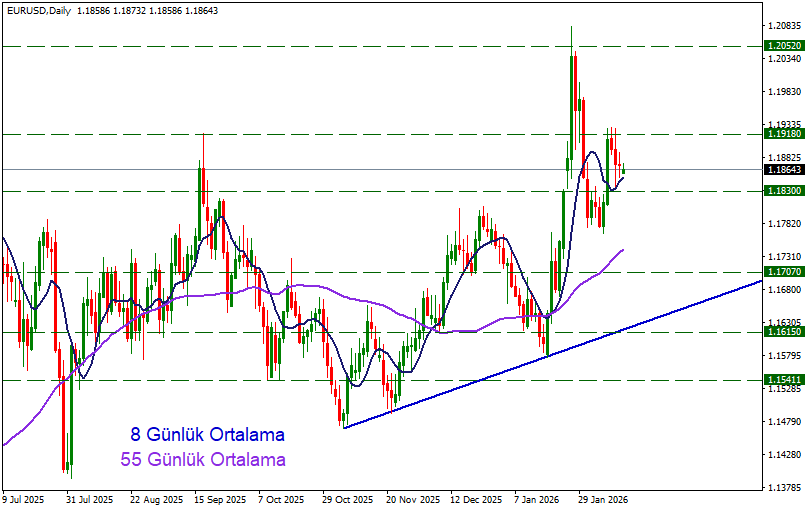
Task: Select the 1.15411 lowest green level label
Action: click(782, 380)
